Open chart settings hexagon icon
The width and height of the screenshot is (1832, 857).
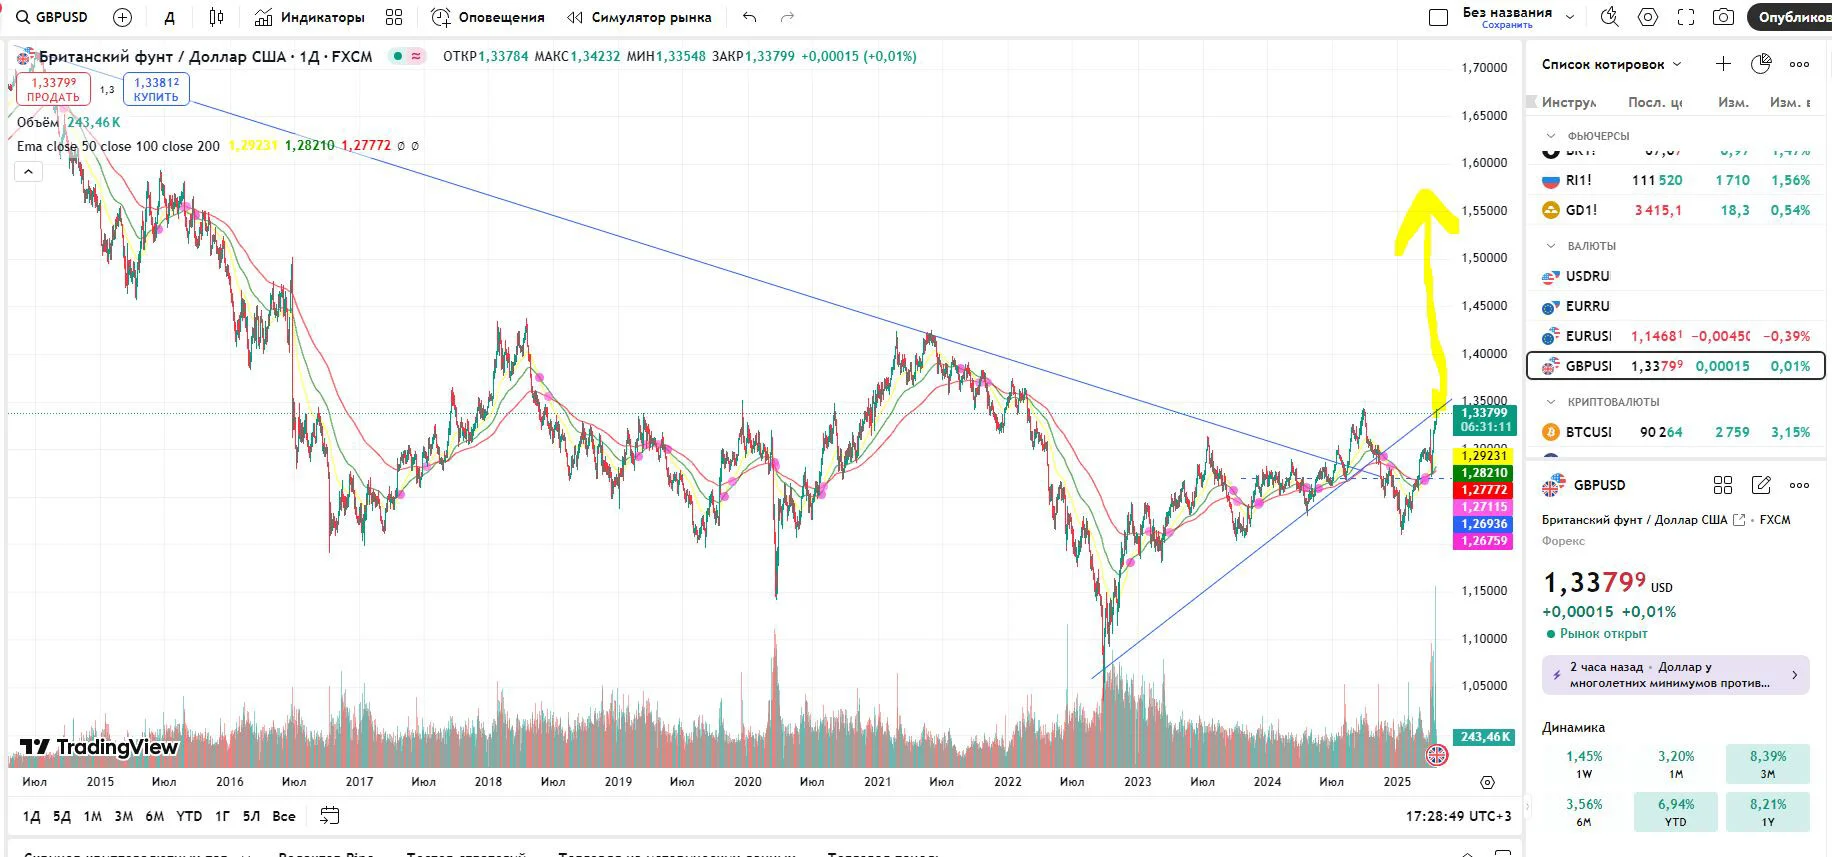(1648, 17)
